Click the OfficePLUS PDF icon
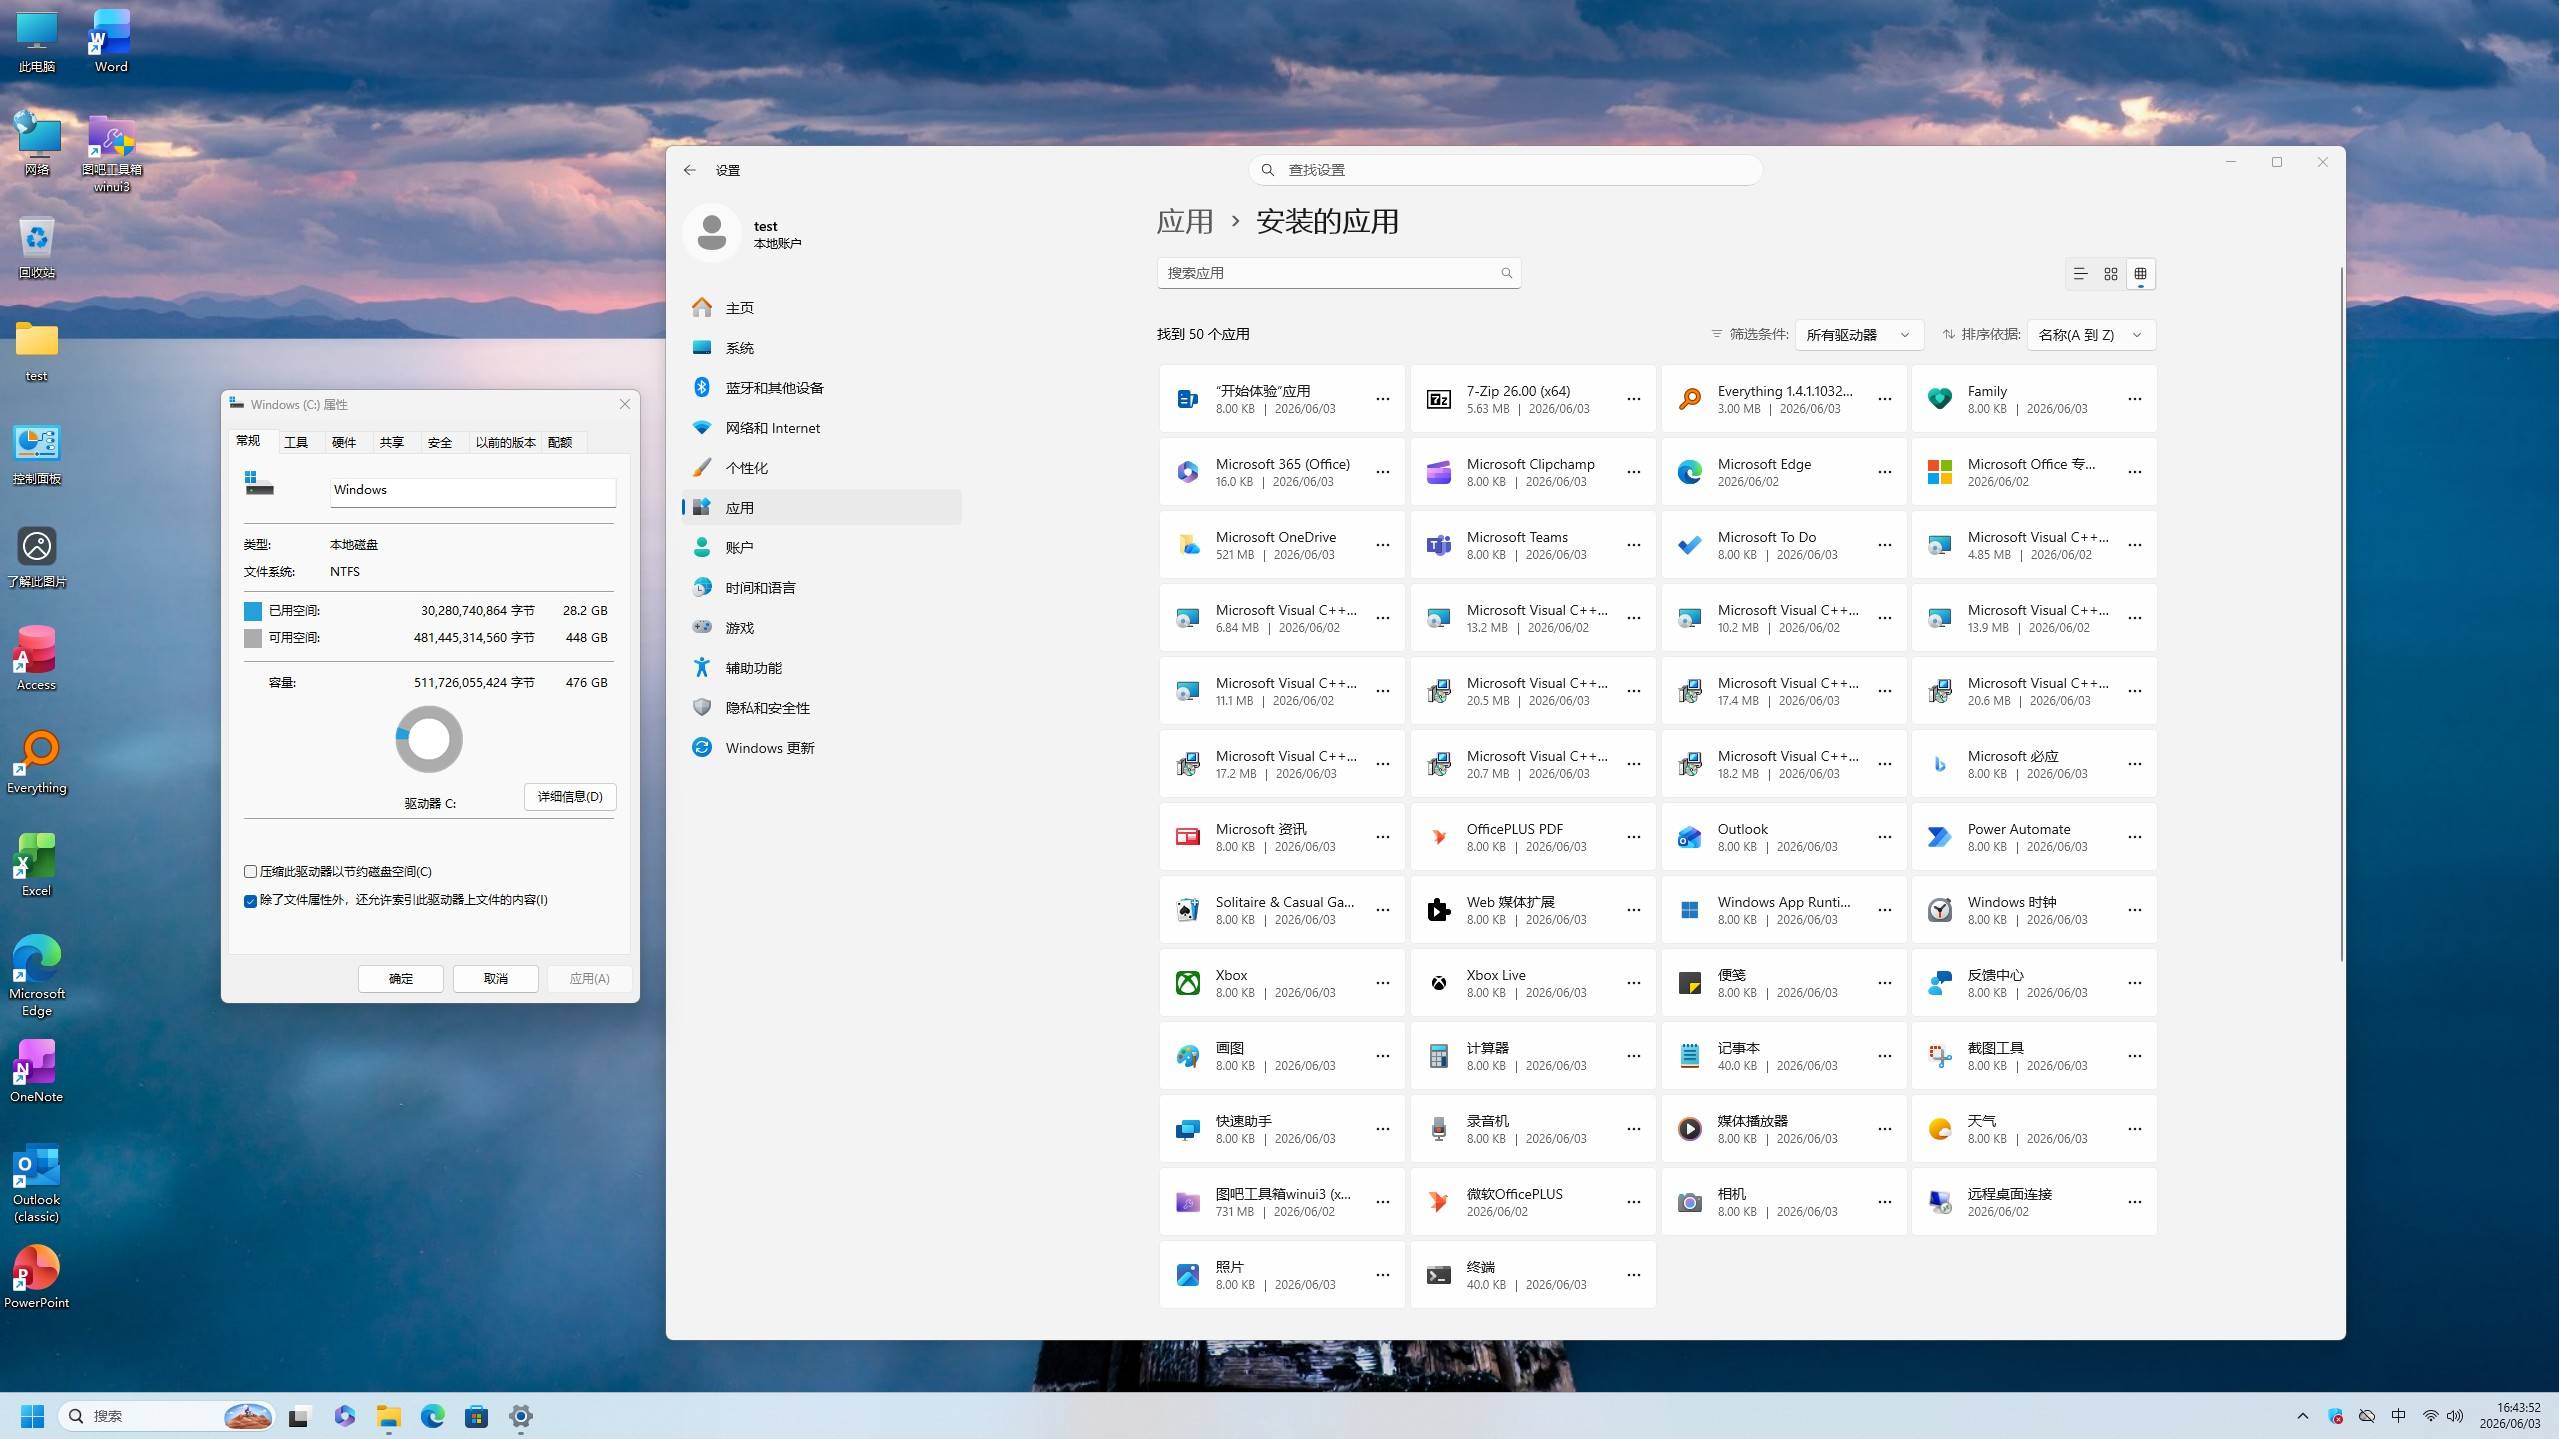The width and height of the screenshot is (2559, 1439). (1438, 837)
